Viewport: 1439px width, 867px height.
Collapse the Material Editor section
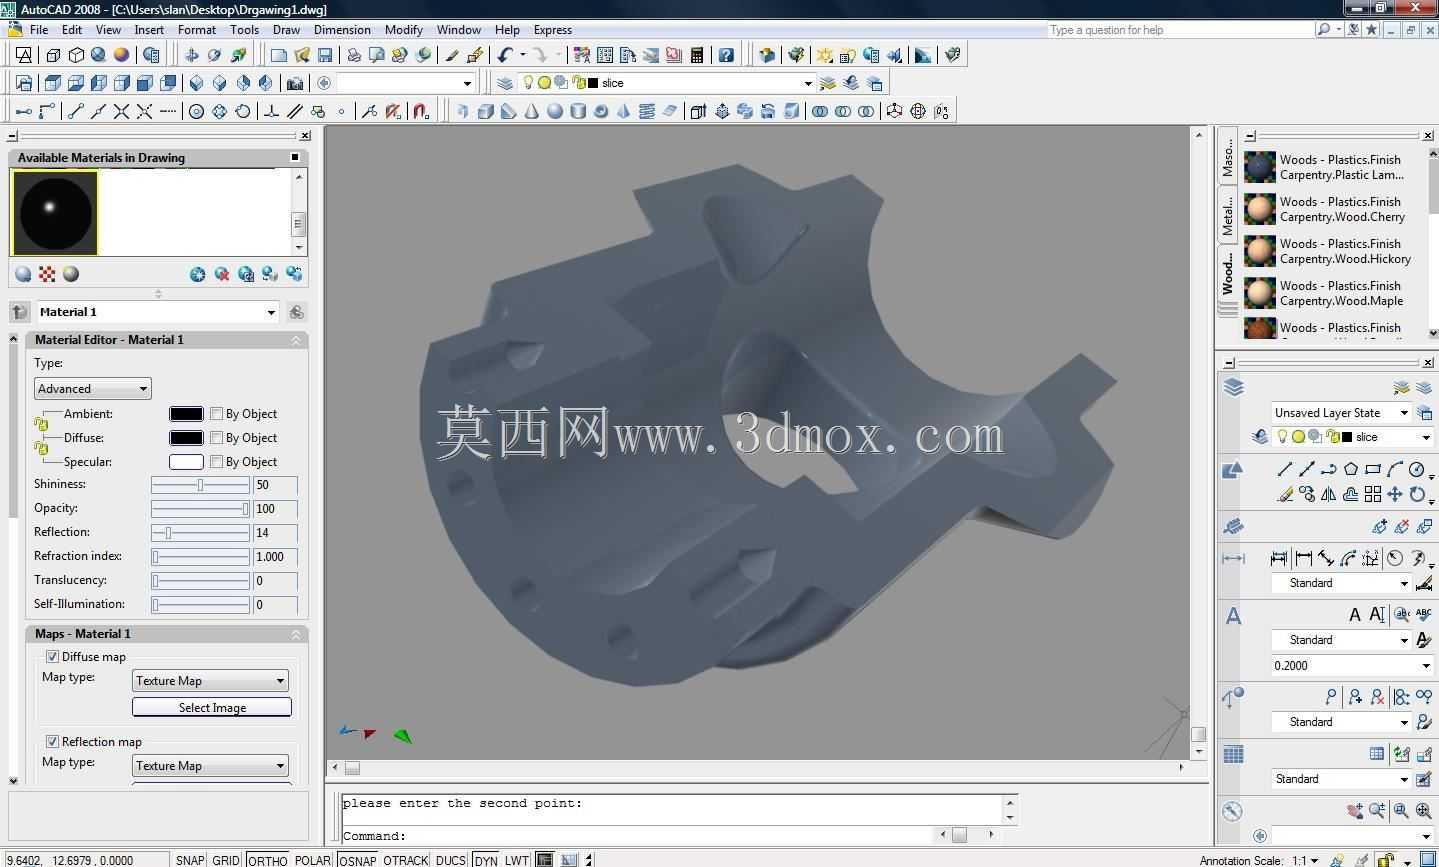296,340
